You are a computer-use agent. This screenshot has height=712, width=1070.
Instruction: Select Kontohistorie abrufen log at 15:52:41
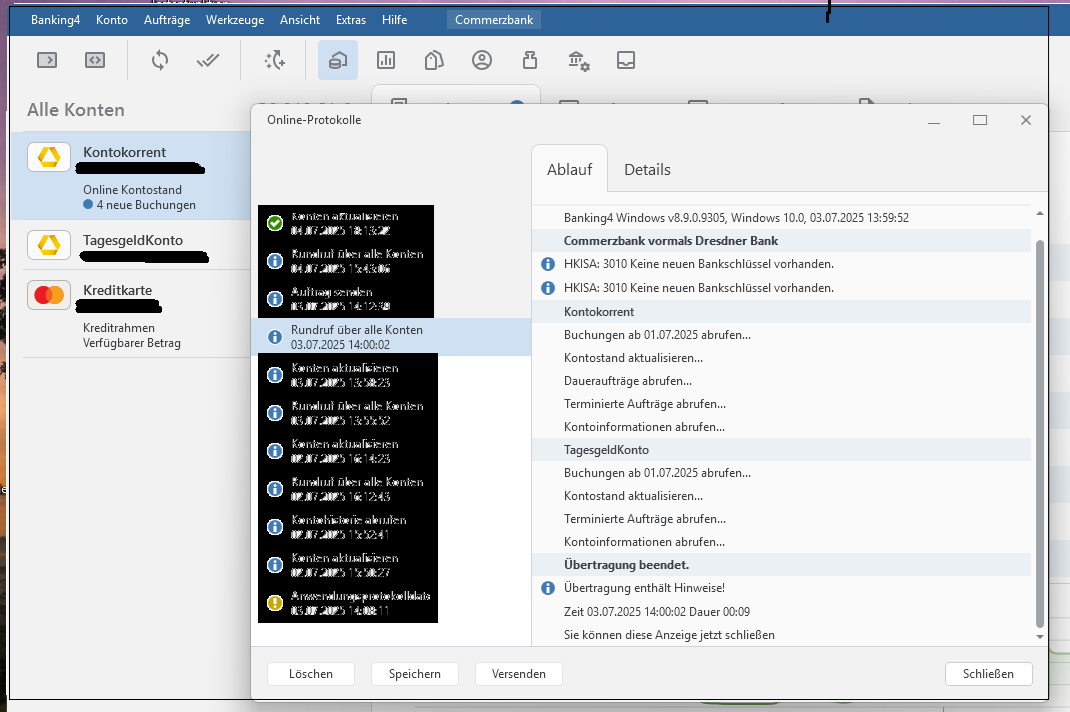coord(391,527)
